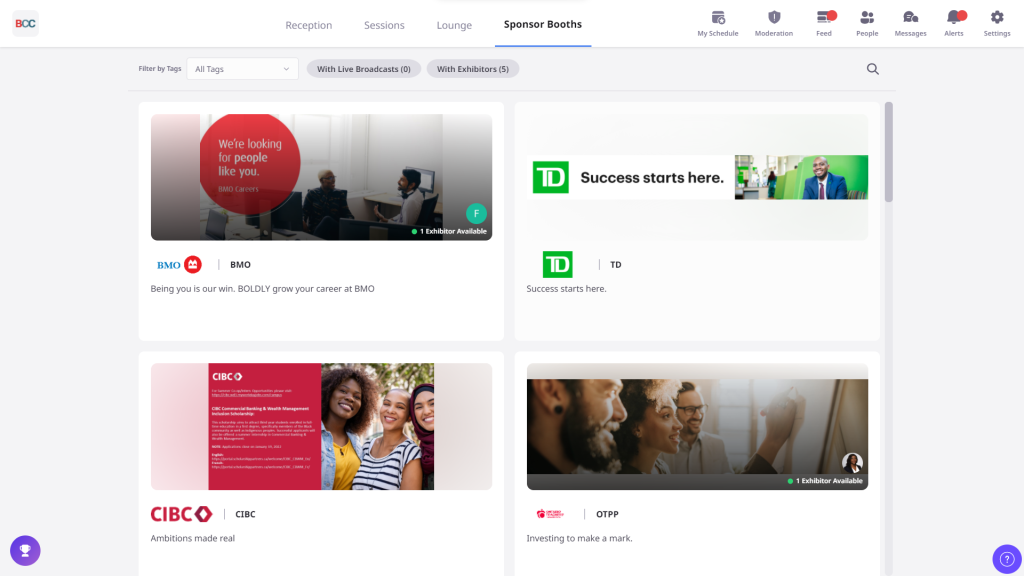Click the BMO booth name text

tap(240, 264)
